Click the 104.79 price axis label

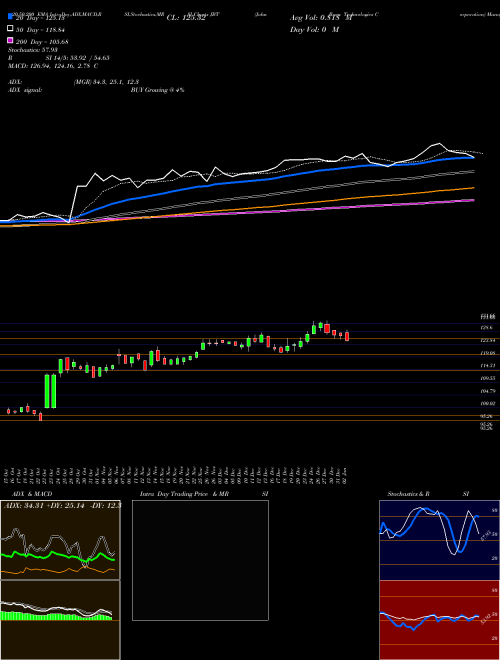pos(487,391)
